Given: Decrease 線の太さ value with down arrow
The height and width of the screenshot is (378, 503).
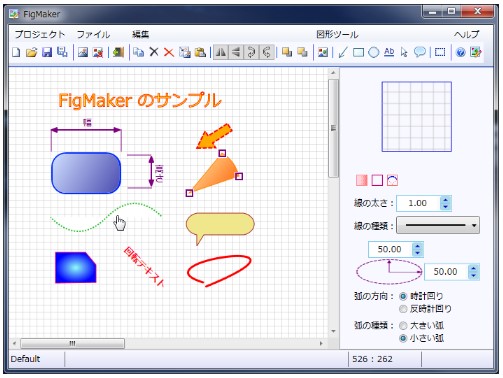Looking at the screenshot, I should click(x=446, y=207).
